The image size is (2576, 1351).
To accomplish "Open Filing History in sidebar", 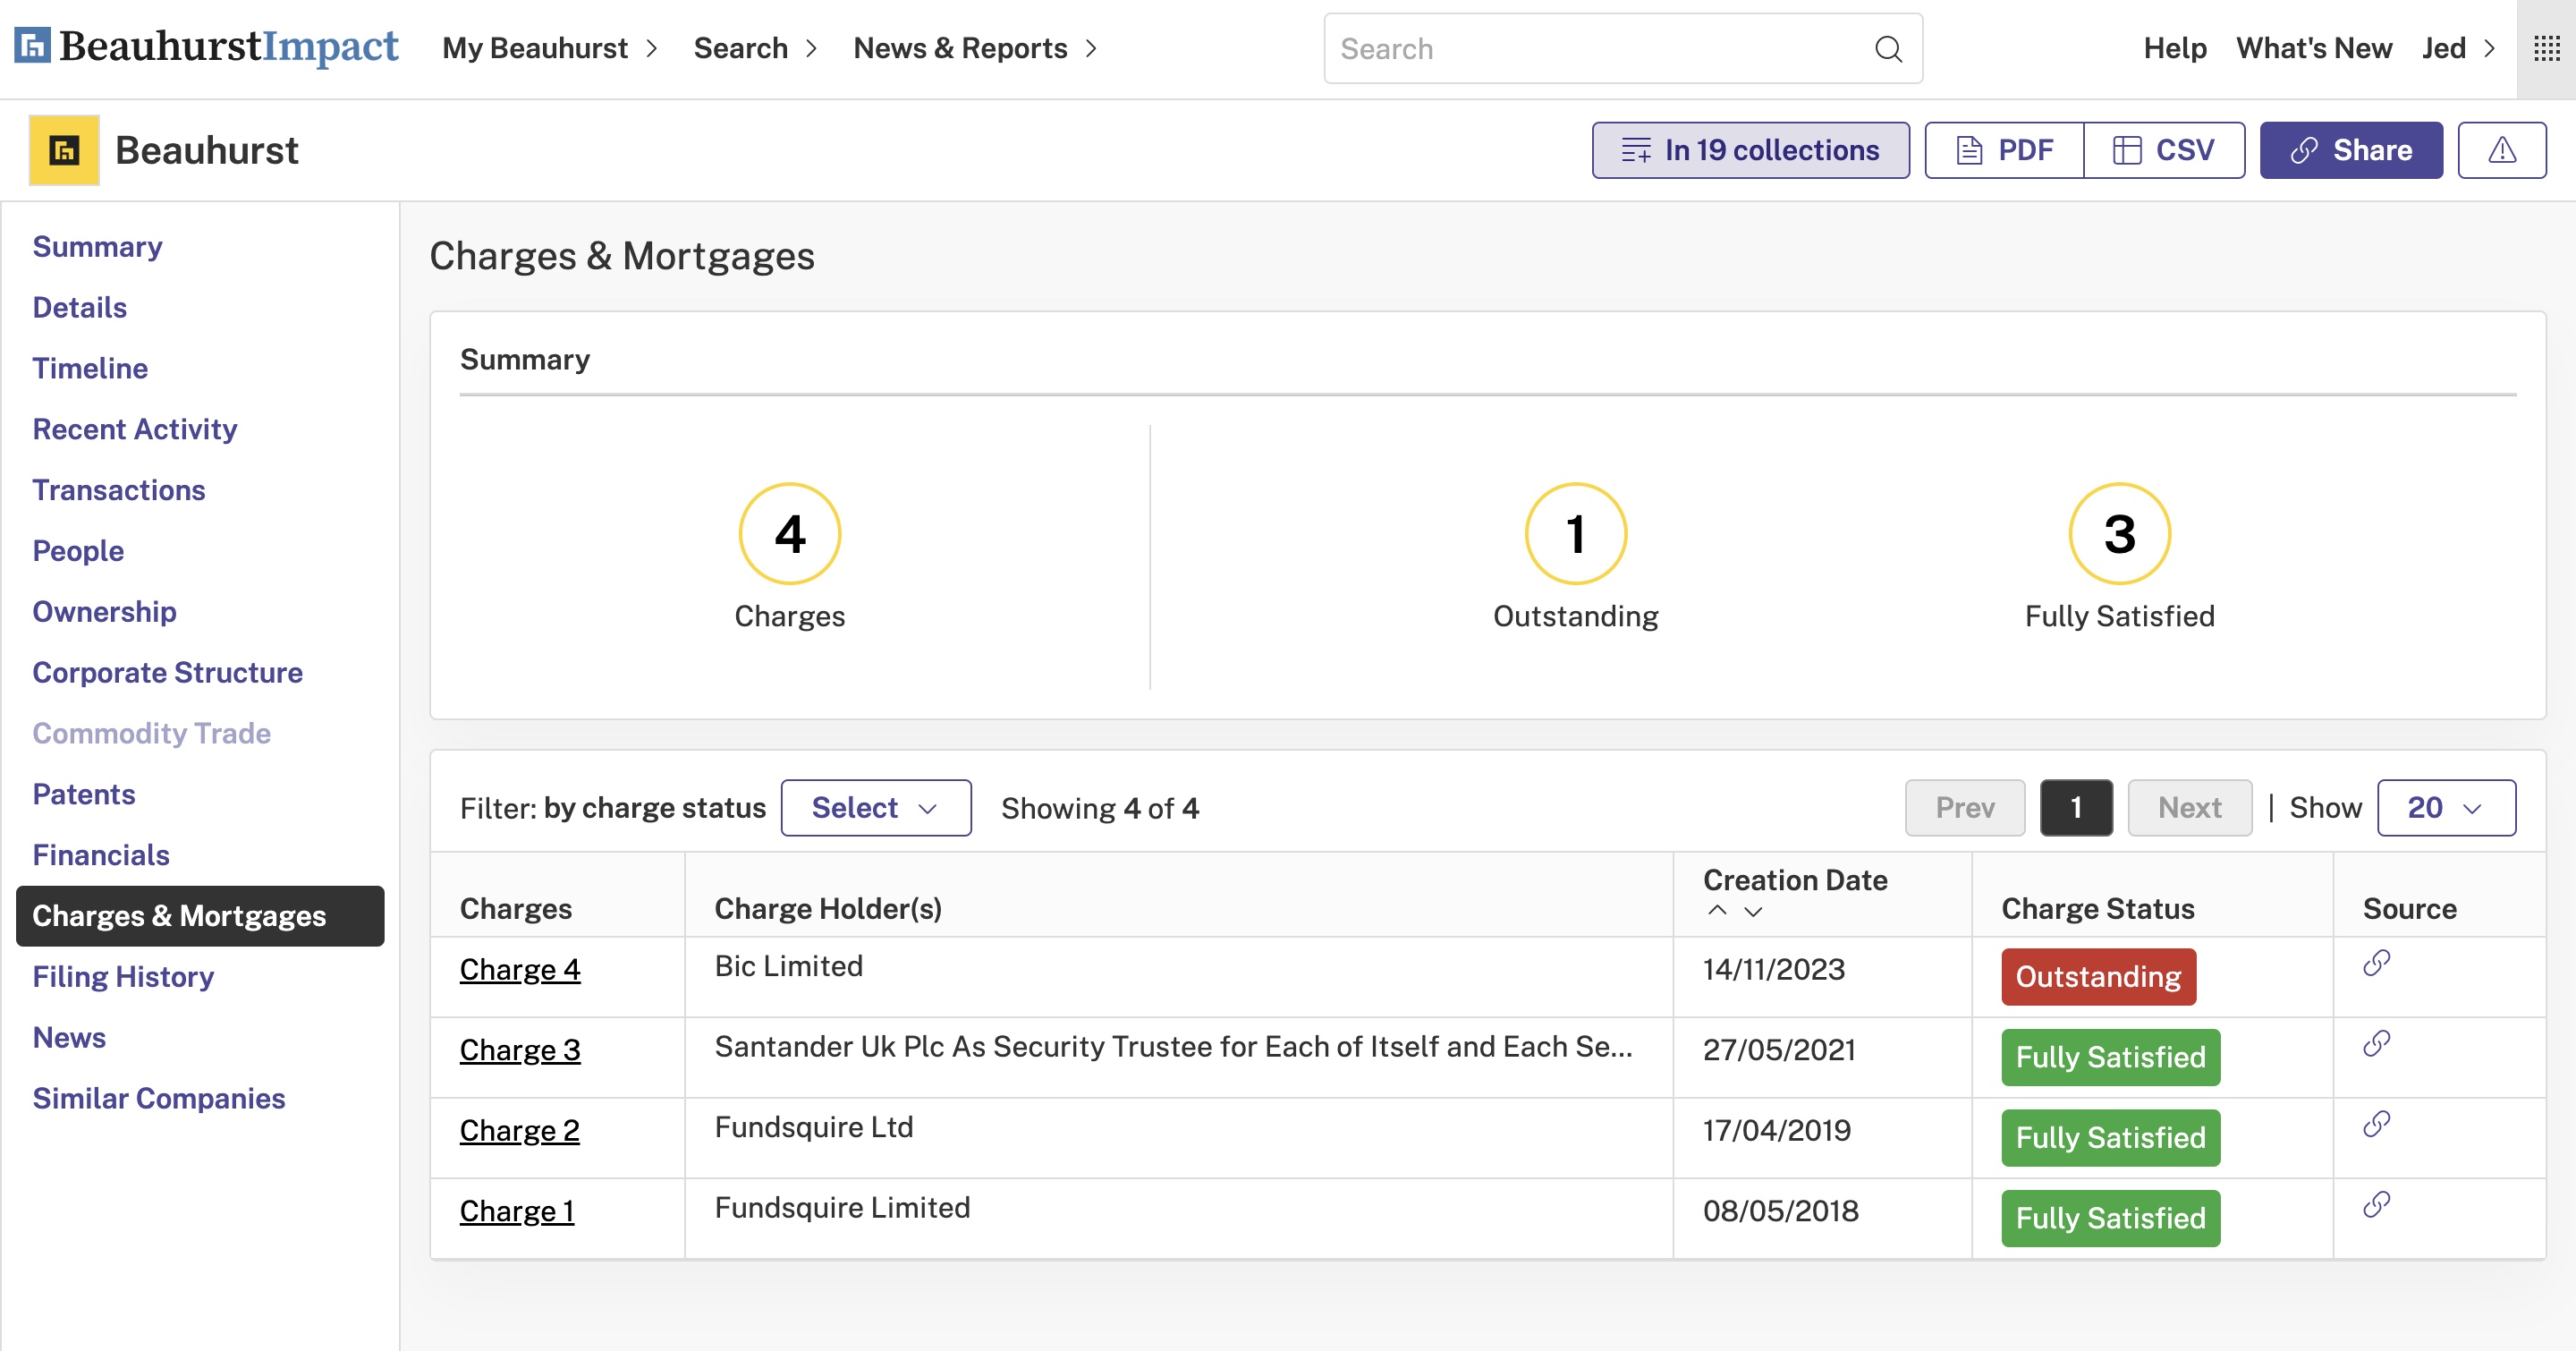I will pyautogui.click(x=123, y=977).
